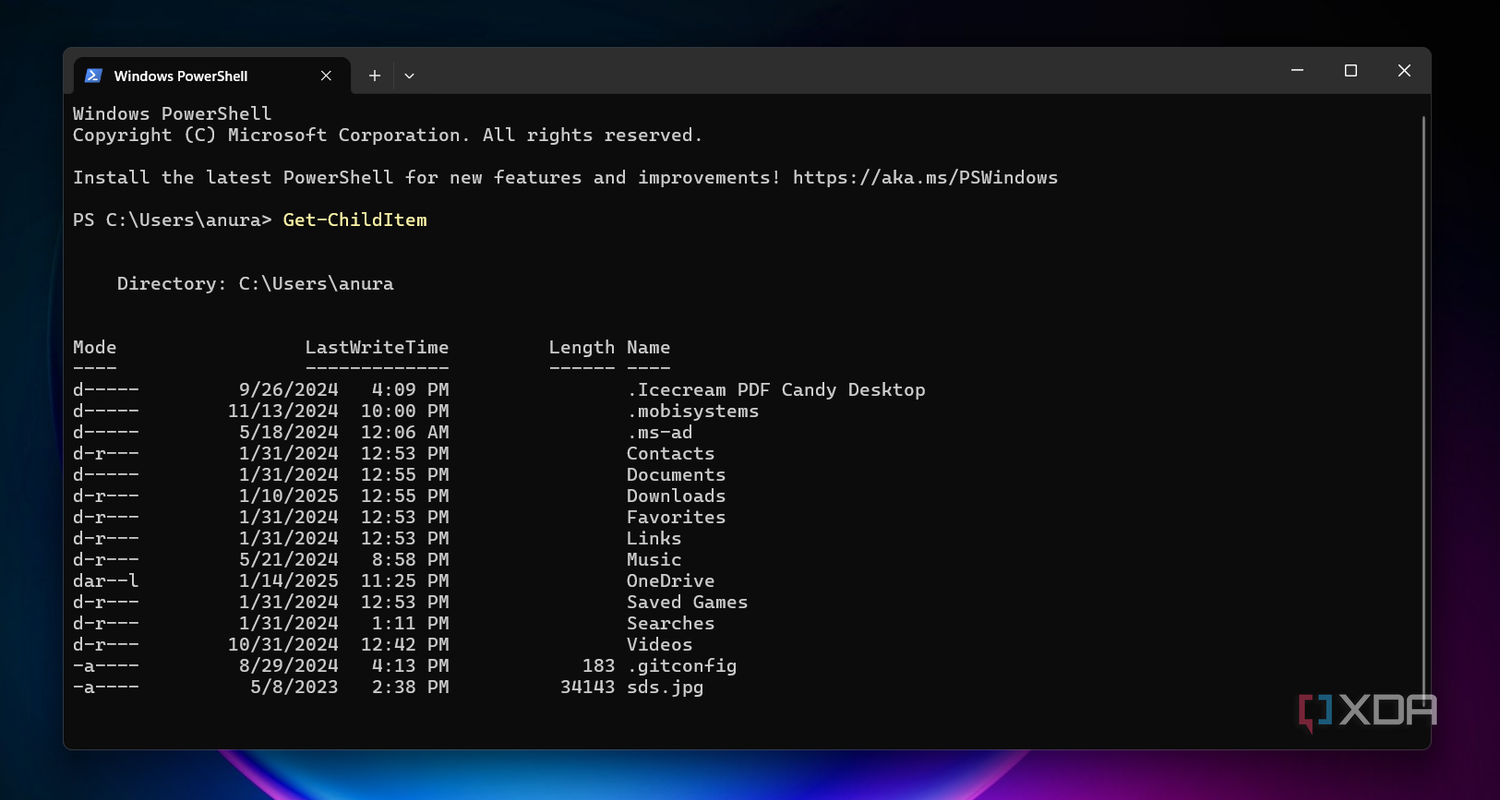Click the Documents folder name

[676, 475]
